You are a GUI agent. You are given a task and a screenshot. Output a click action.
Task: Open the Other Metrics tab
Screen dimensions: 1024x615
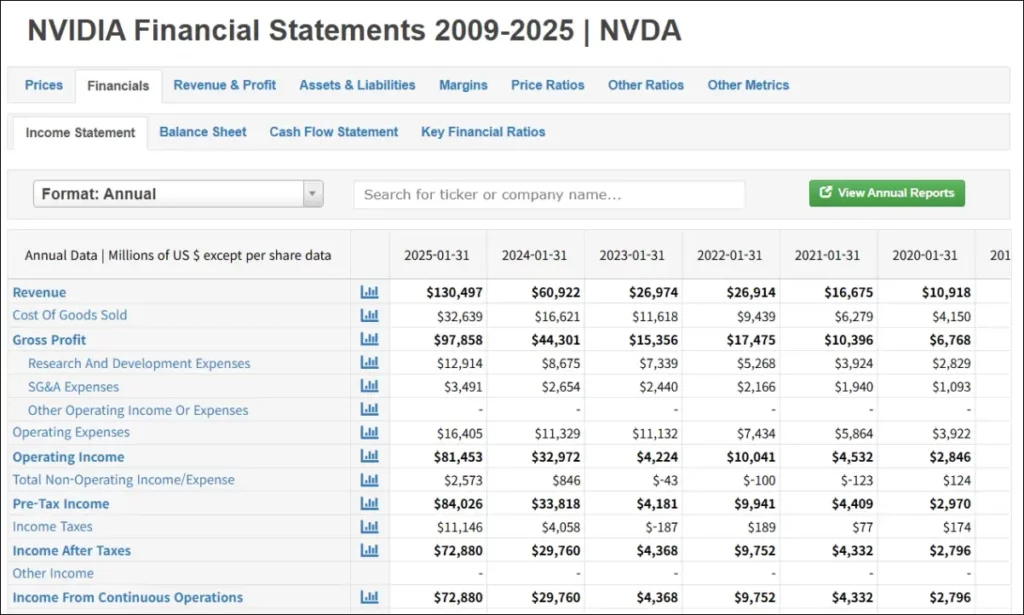(x=748, y=85)
